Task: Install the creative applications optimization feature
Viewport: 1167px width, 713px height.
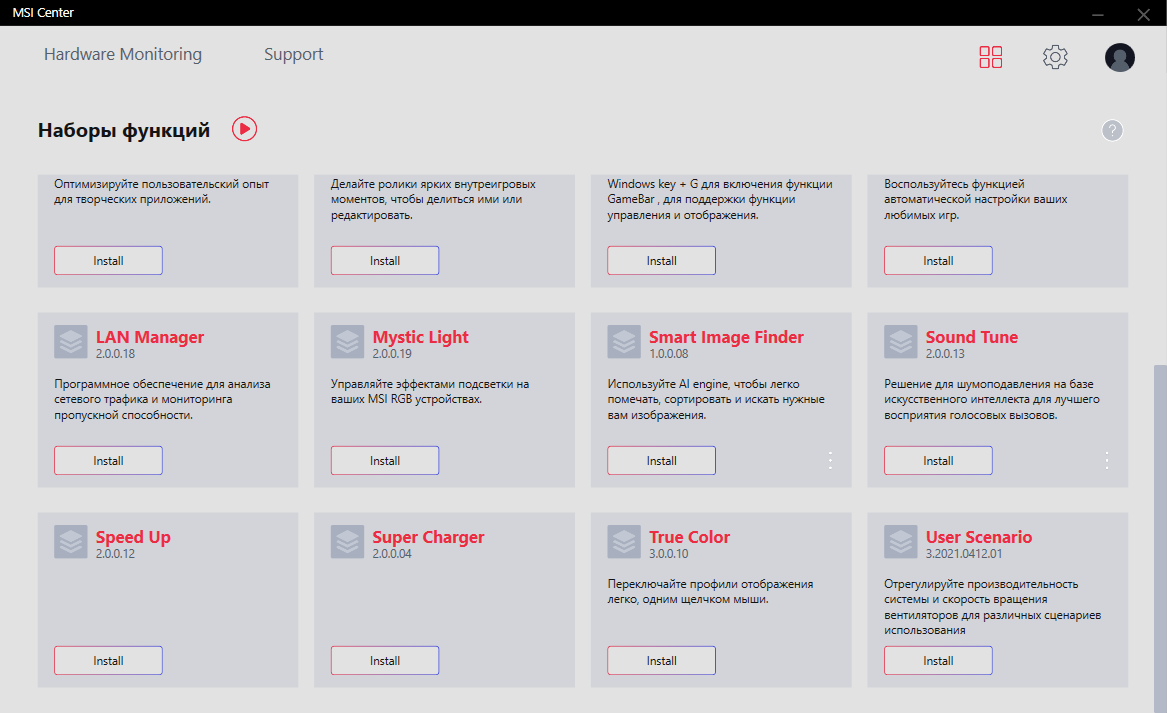Action: coord(108,260)
